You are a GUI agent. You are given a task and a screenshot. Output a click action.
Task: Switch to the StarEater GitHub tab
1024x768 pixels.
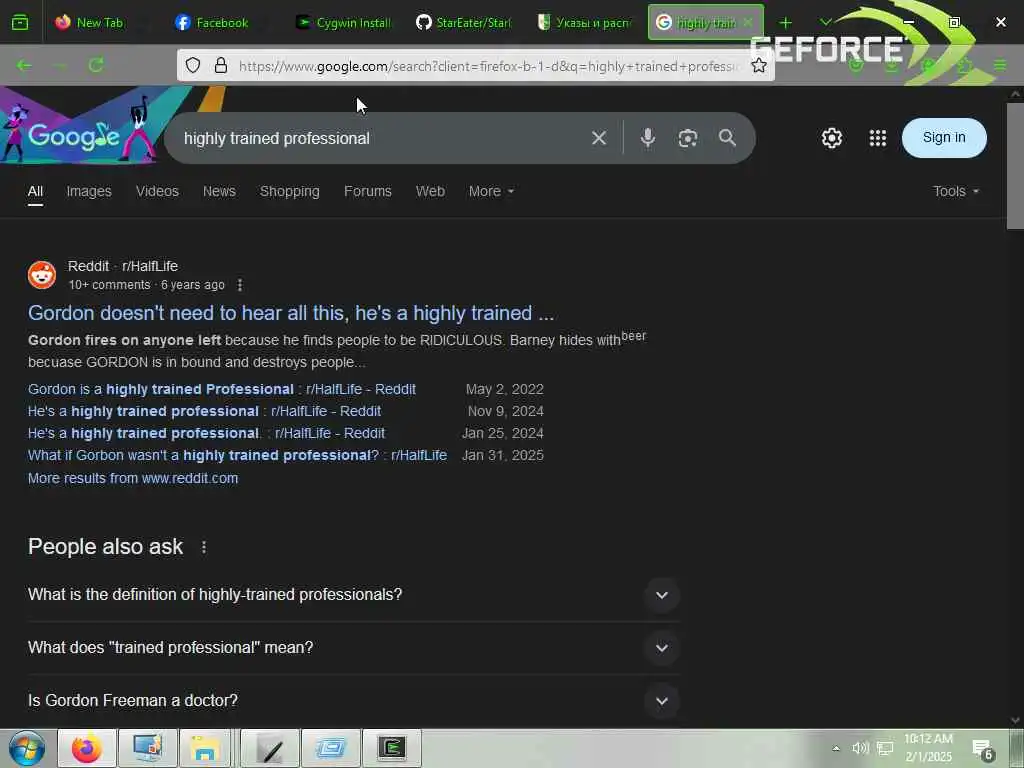point(464,23)
